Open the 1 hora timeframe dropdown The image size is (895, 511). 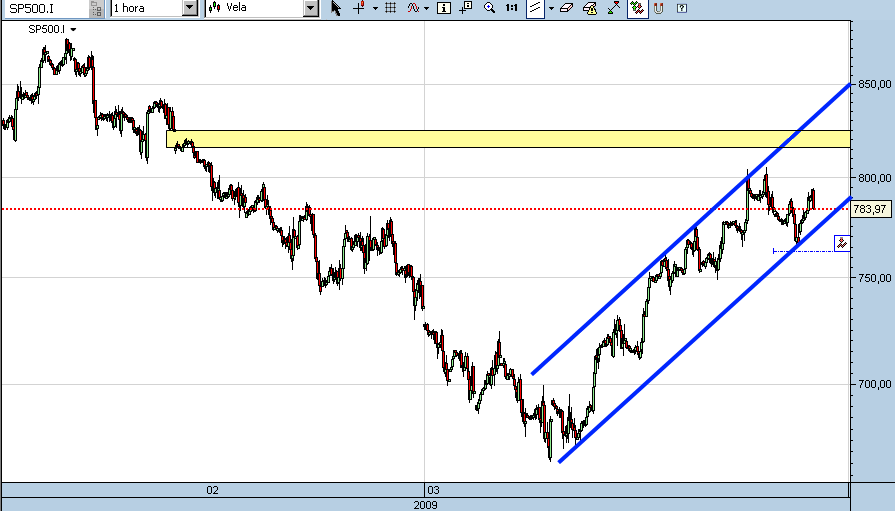click(x=190, y=8)
